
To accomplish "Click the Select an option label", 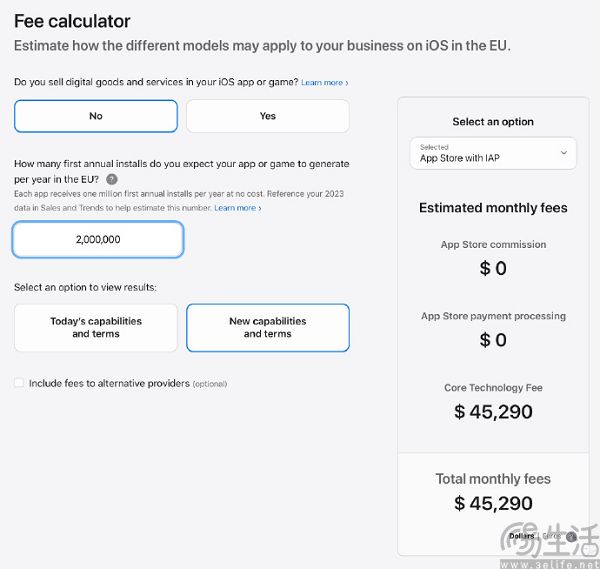I will [493, 122].
